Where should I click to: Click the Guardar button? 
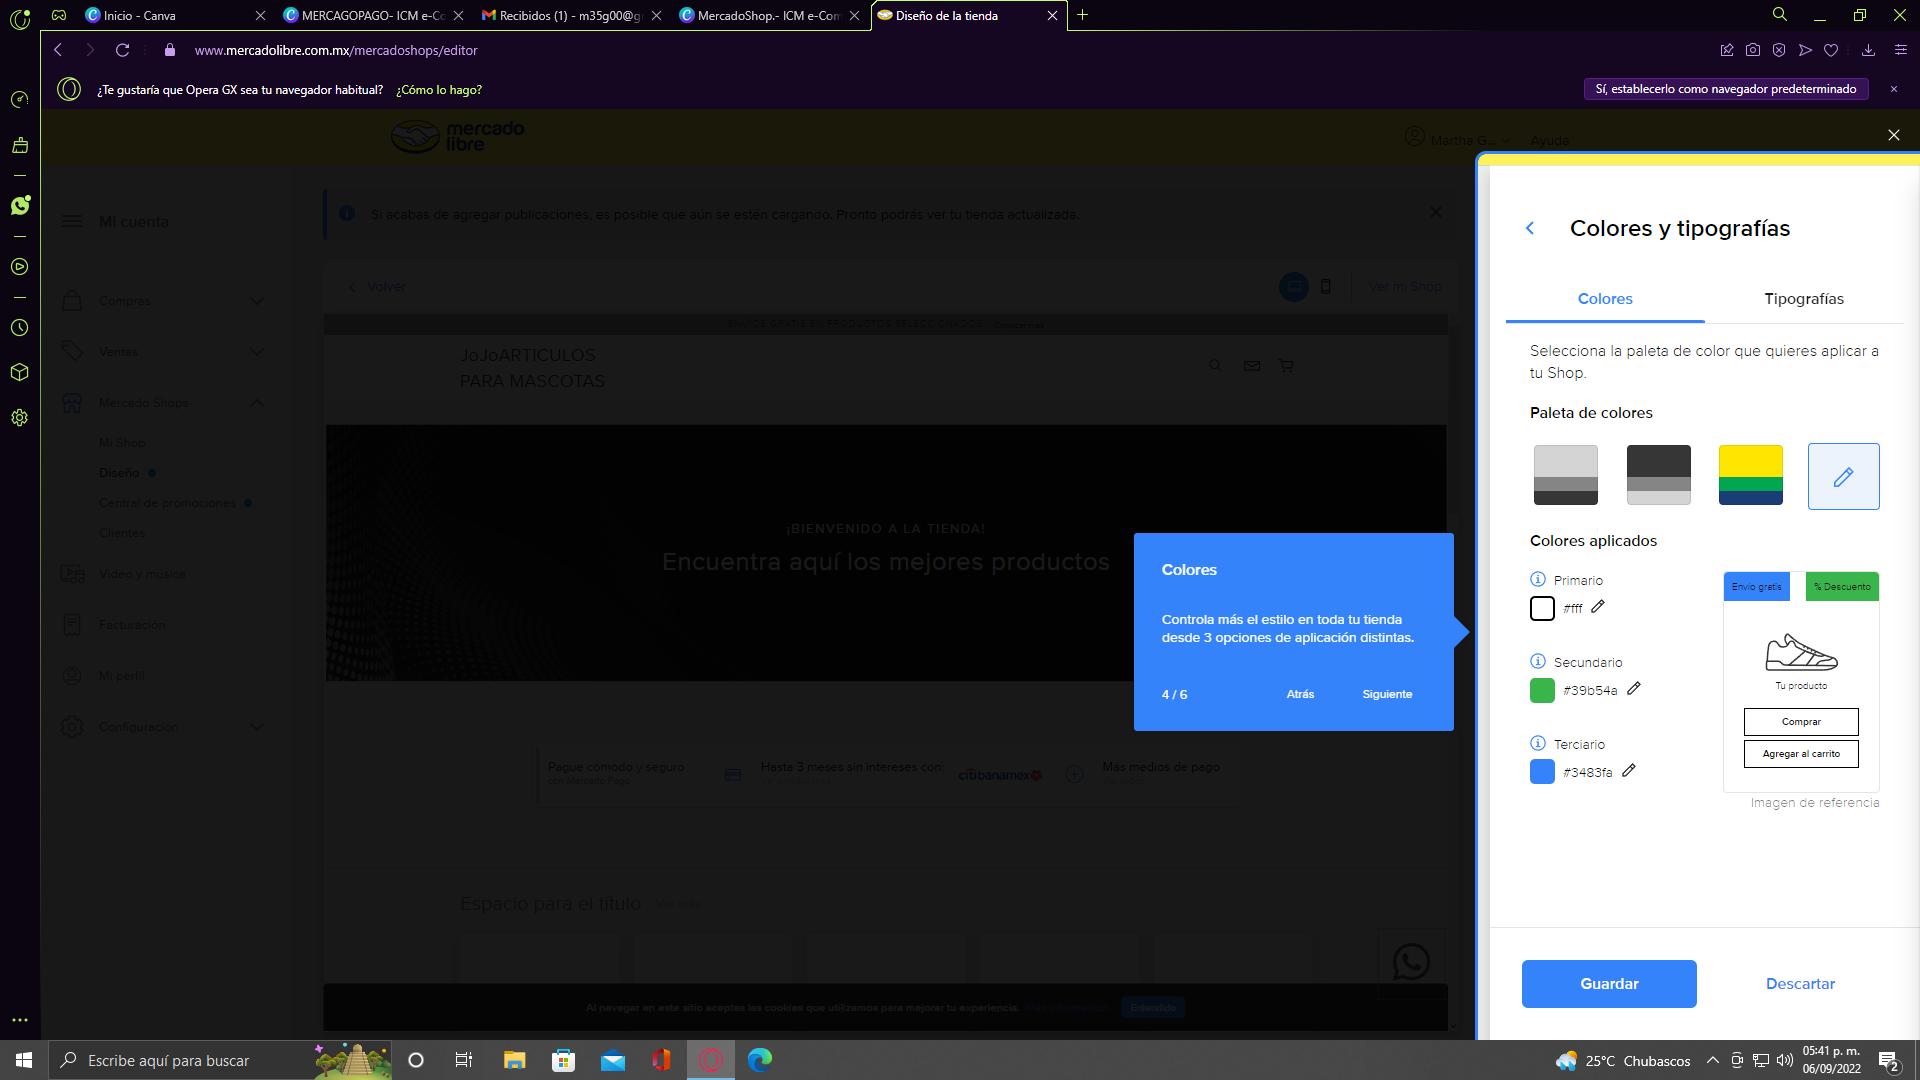pos(1608,984)
